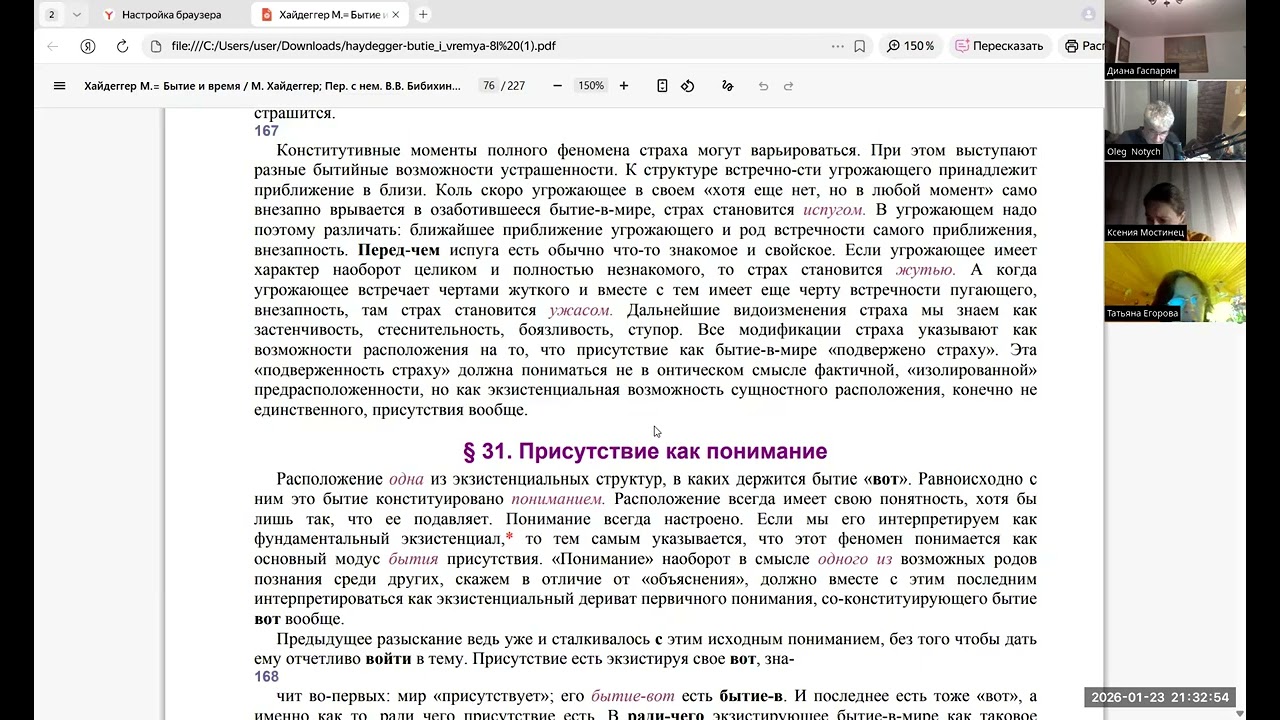Click heading § 31. Присутствие как понимание
The image size is (1280, 720).
pos(645,451)
